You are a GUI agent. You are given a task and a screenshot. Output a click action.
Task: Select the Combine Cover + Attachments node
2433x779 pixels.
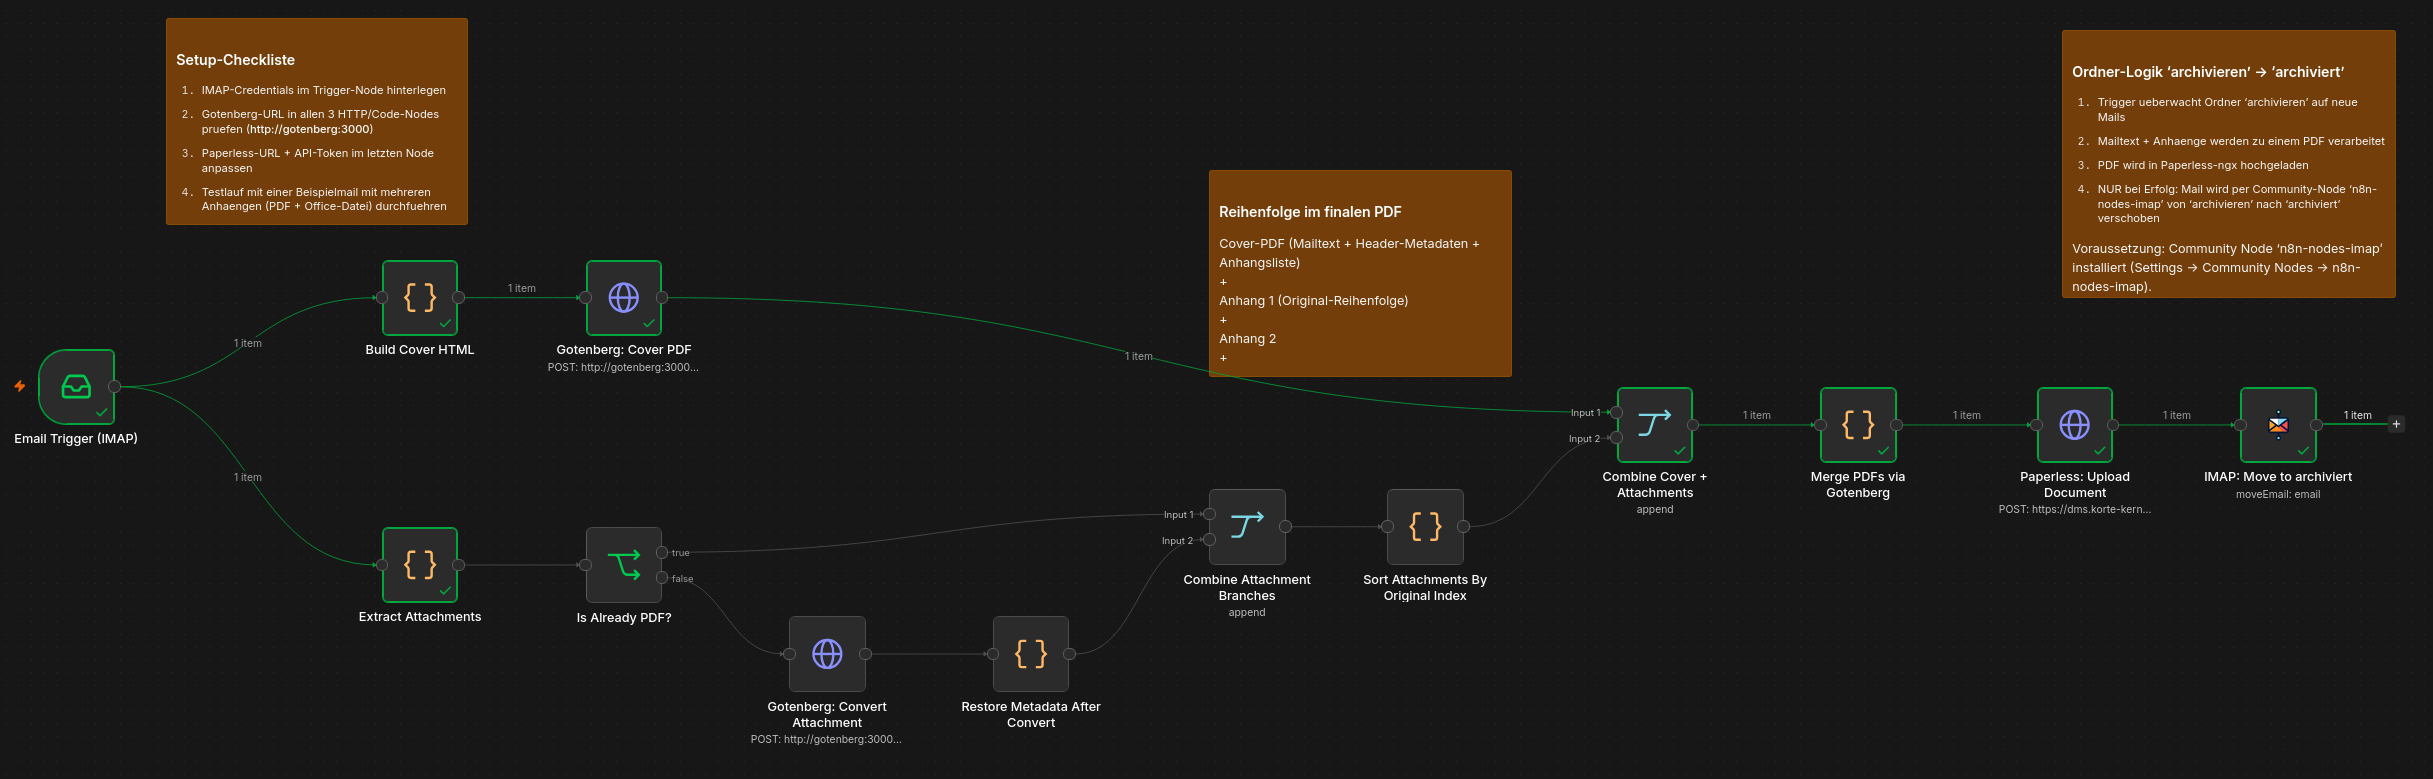click(x=1655, y=425)
